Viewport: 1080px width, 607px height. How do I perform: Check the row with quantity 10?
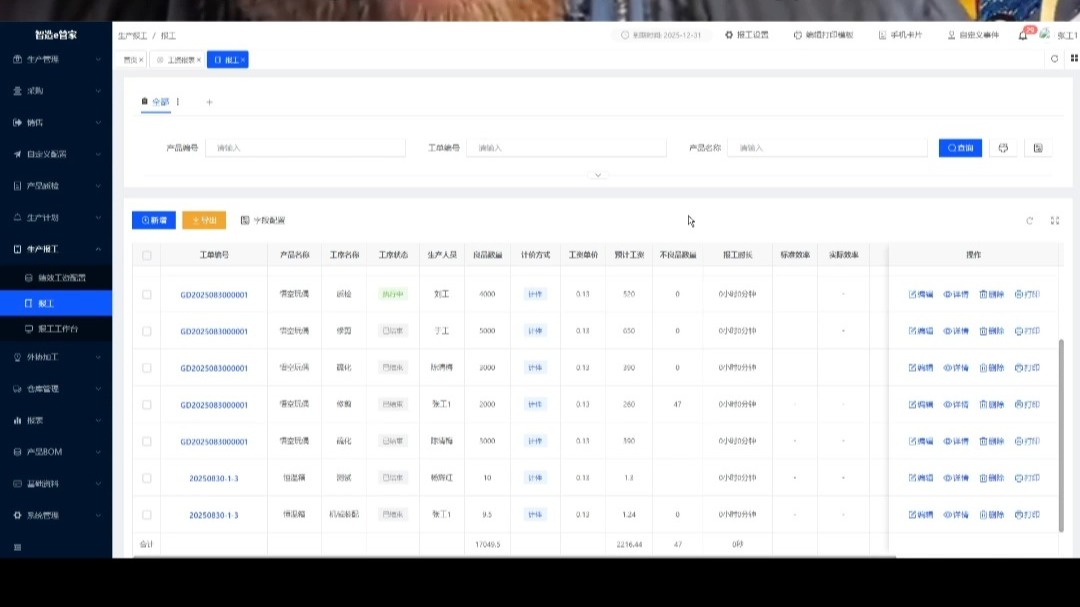pos(147,477)
